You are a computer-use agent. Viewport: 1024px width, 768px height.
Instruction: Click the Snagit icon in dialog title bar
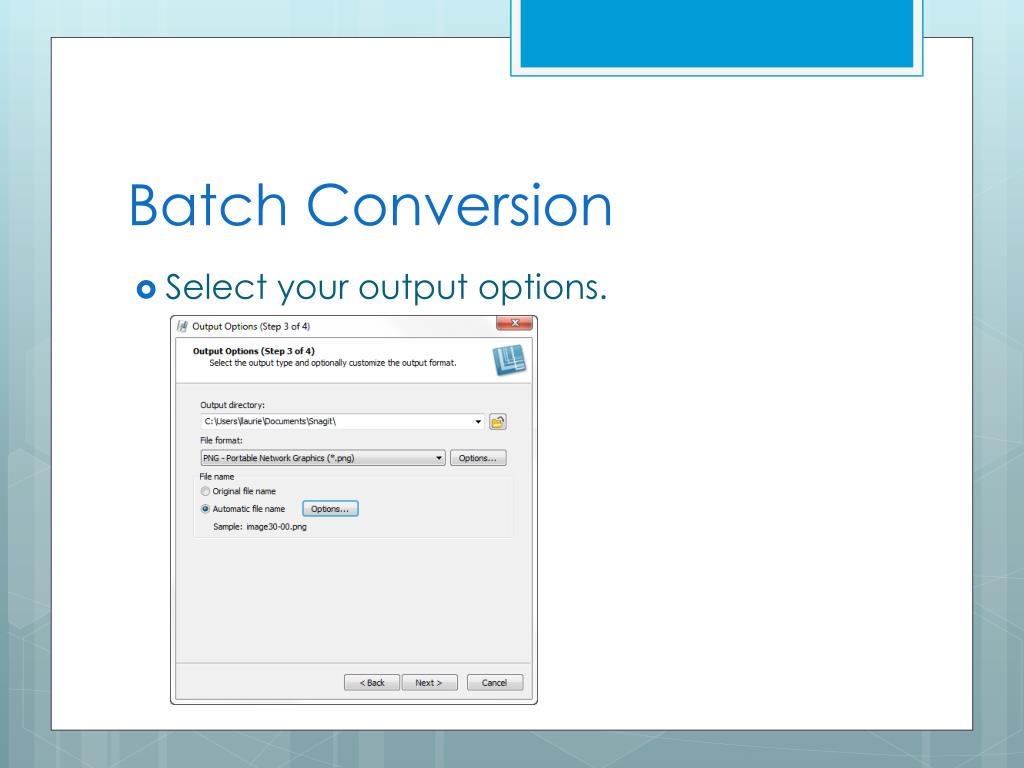pos(182,326)
